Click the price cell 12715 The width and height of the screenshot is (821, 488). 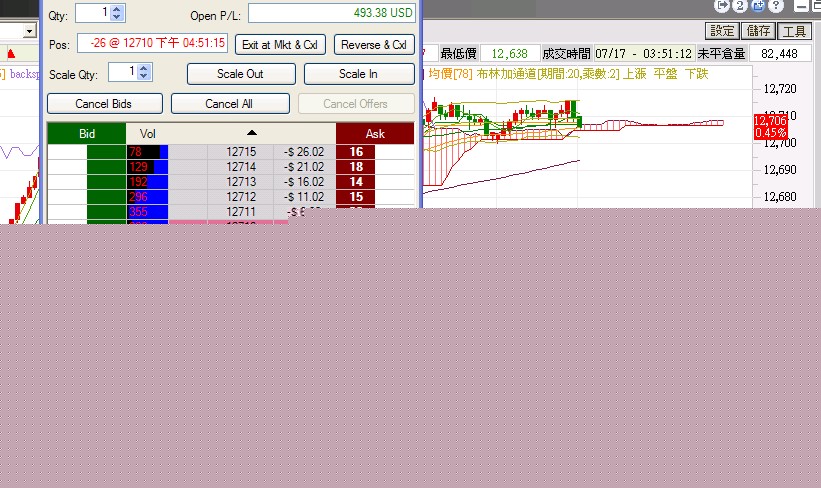241,152
